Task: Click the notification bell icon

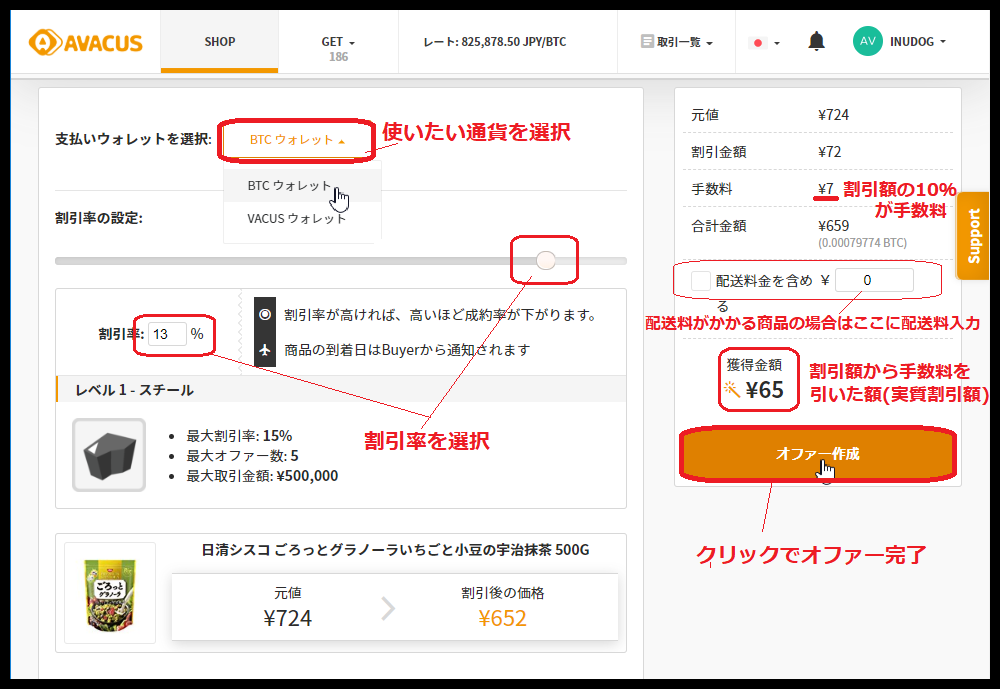Action: pyautogui.click(x=817, y=42)
